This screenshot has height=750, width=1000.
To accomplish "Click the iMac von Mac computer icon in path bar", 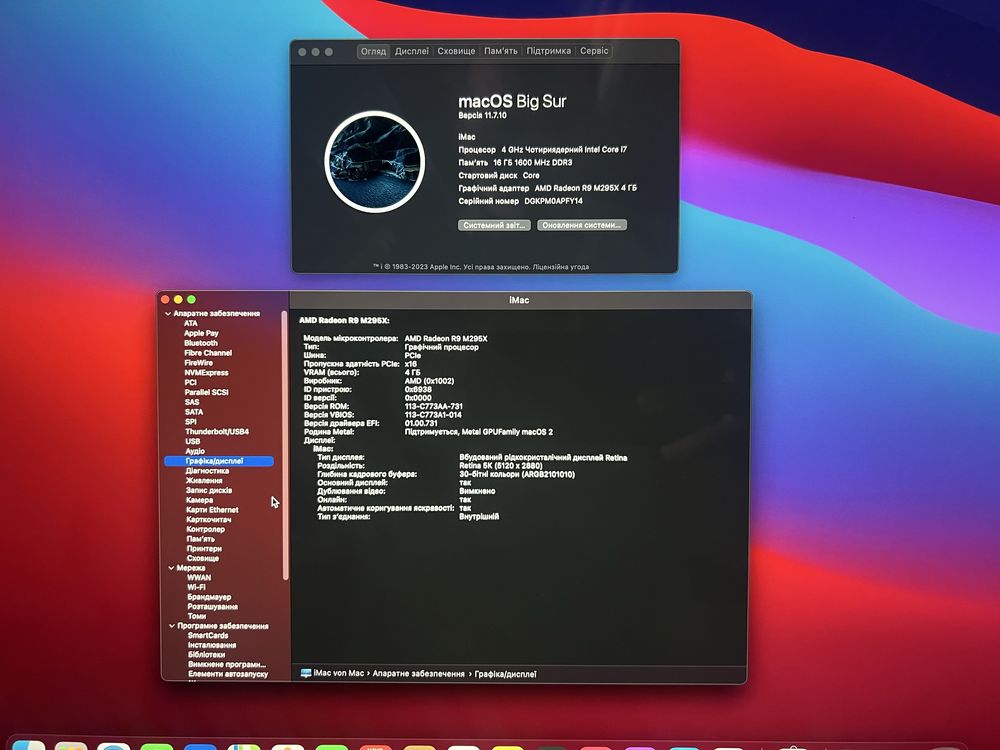I will tap(306, 673).
